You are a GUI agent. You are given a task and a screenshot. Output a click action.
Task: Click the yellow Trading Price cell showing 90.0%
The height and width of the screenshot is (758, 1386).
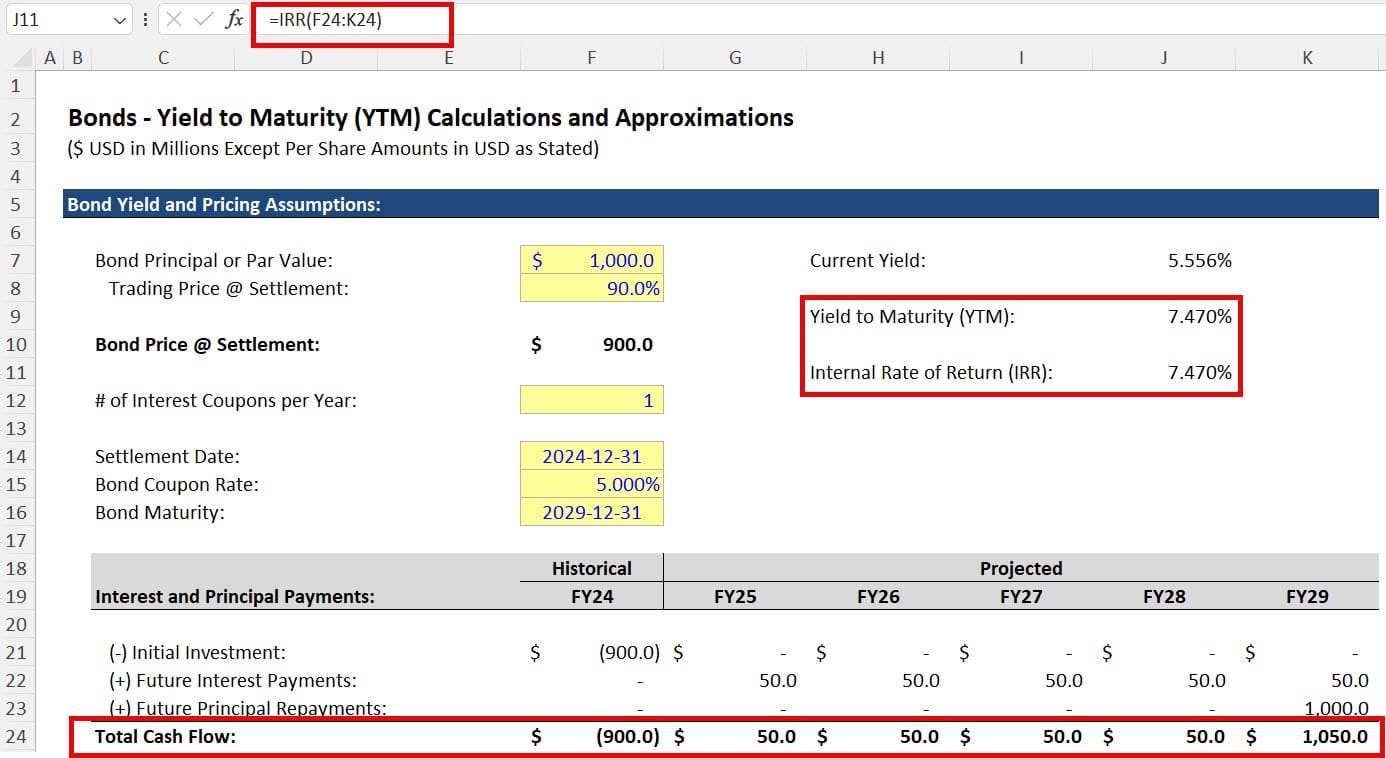point(592,288)
